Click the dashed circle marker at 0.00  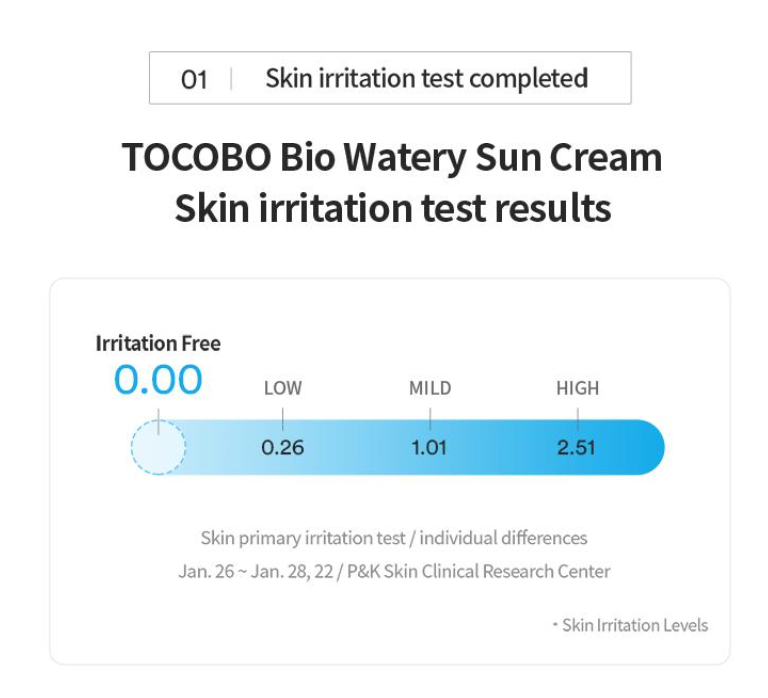158,447
